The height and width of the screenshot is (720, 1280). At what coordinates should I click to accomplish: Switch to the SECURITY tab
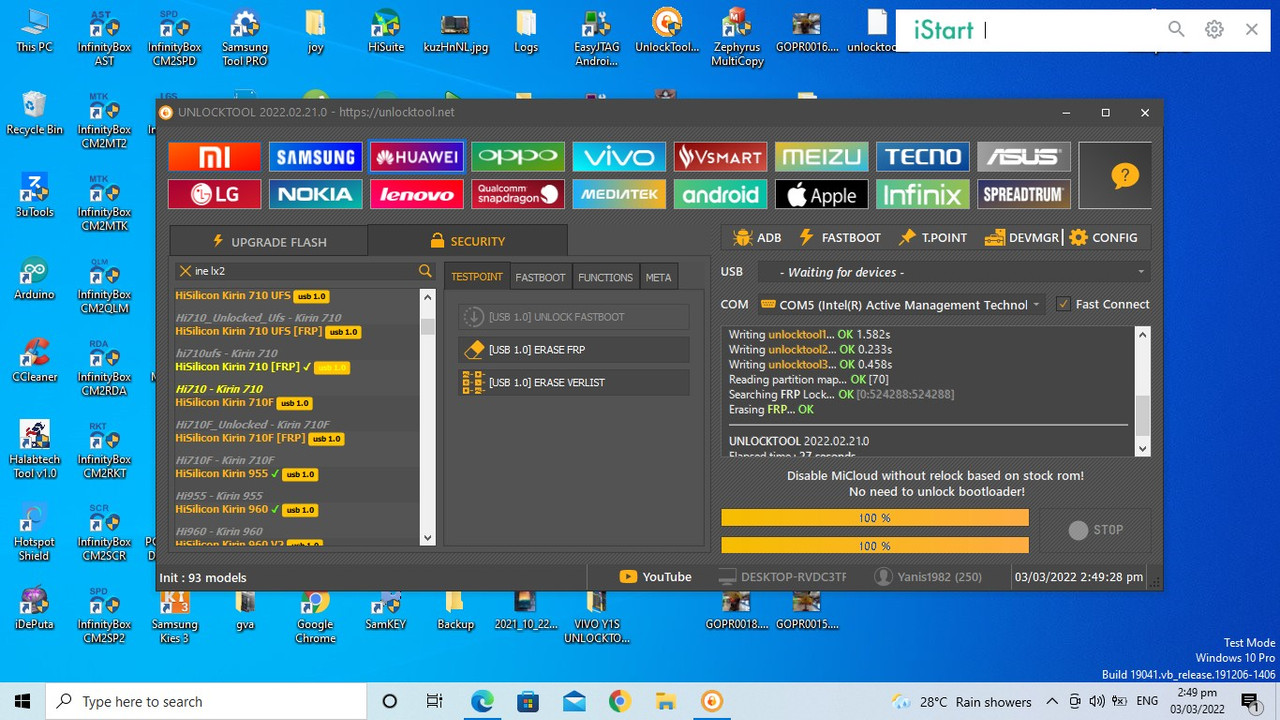[467, 241]
